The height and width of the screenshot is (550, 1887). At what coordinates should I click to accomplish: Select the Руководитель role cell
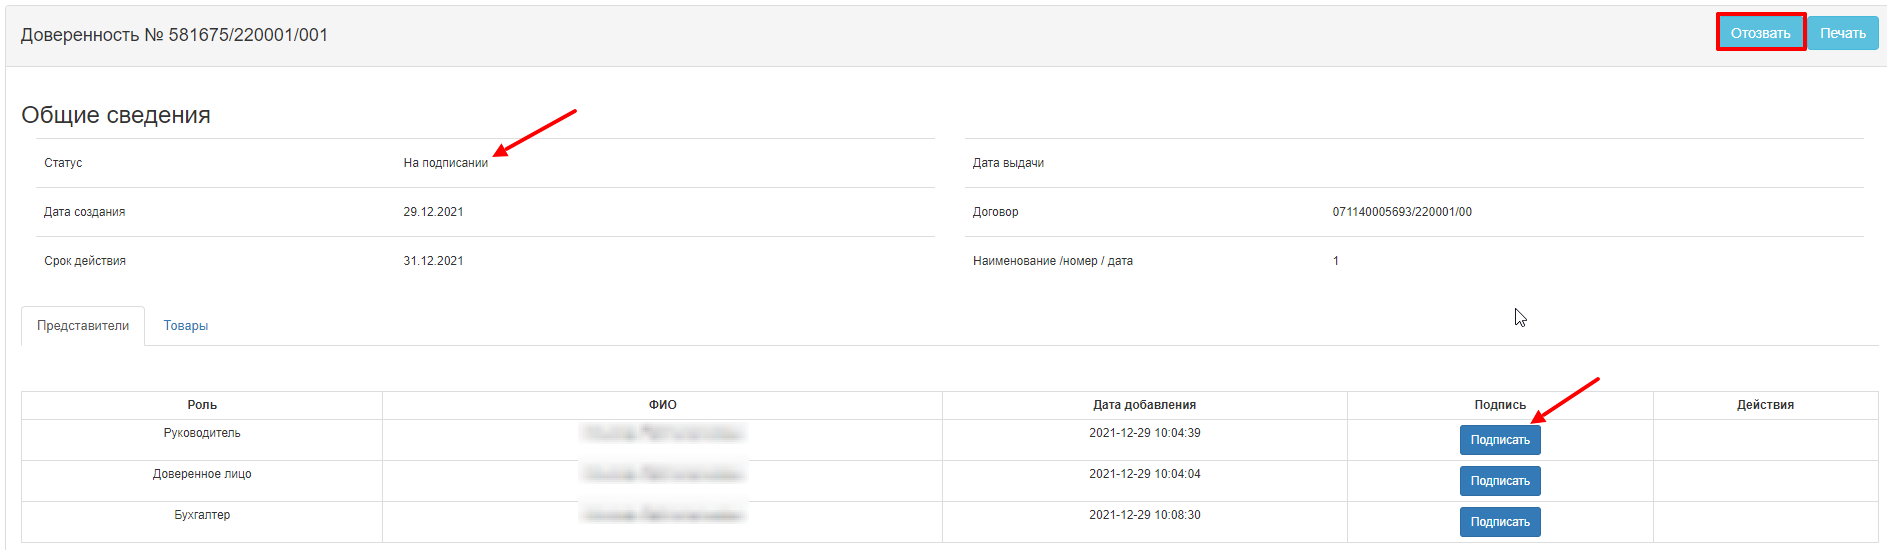tap(202, 433)
